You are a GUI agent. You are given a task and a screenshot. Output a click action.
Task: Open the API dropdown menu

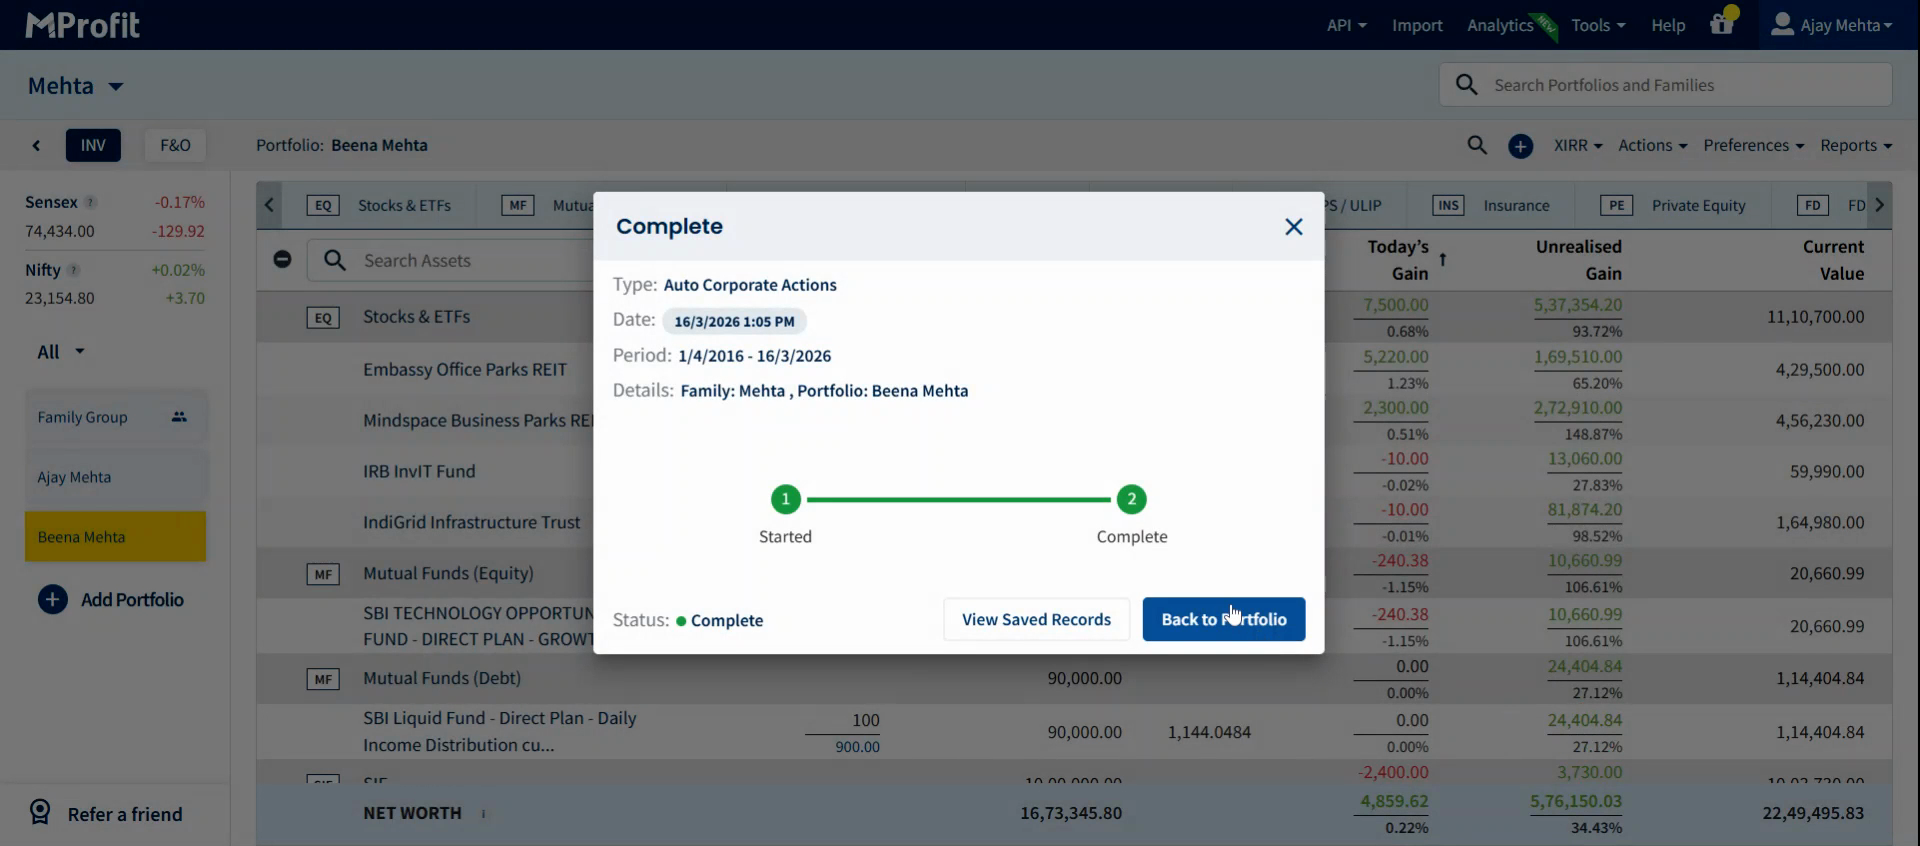(x=1346, y=25)
